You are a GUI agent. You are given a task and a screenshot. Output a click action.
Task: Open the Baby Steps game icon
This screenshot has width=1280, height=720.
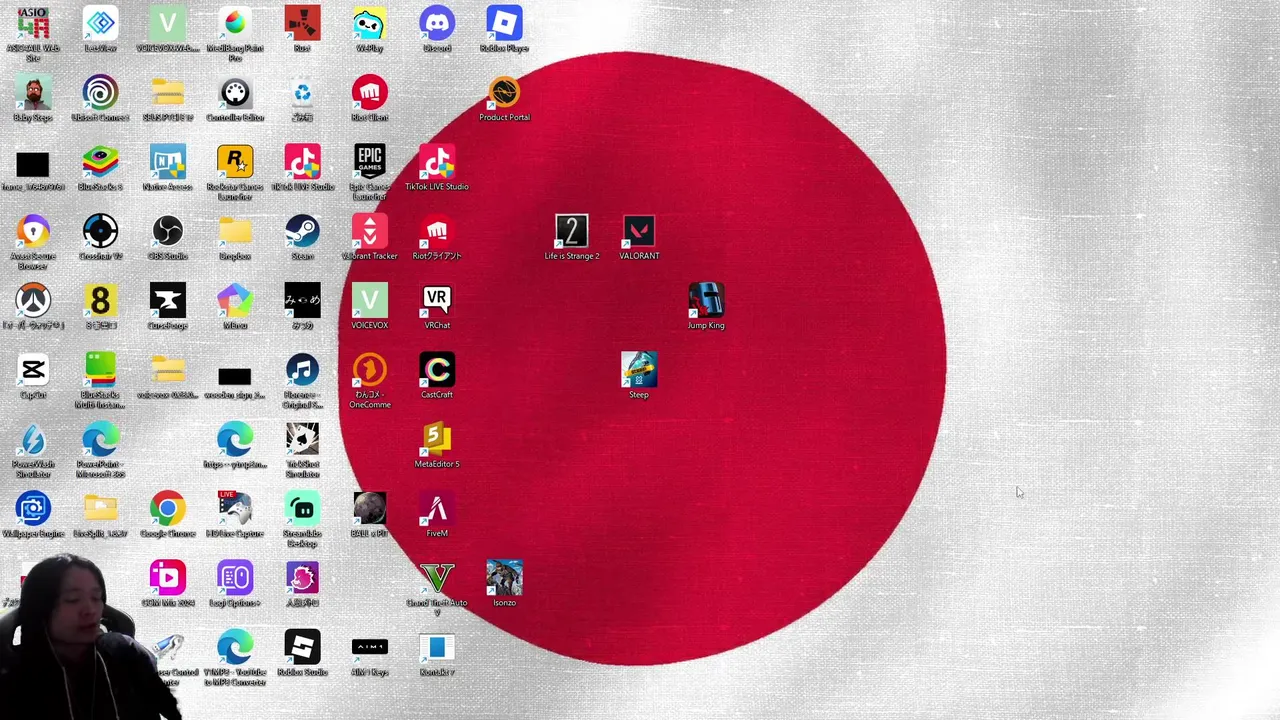coord(33,93)
